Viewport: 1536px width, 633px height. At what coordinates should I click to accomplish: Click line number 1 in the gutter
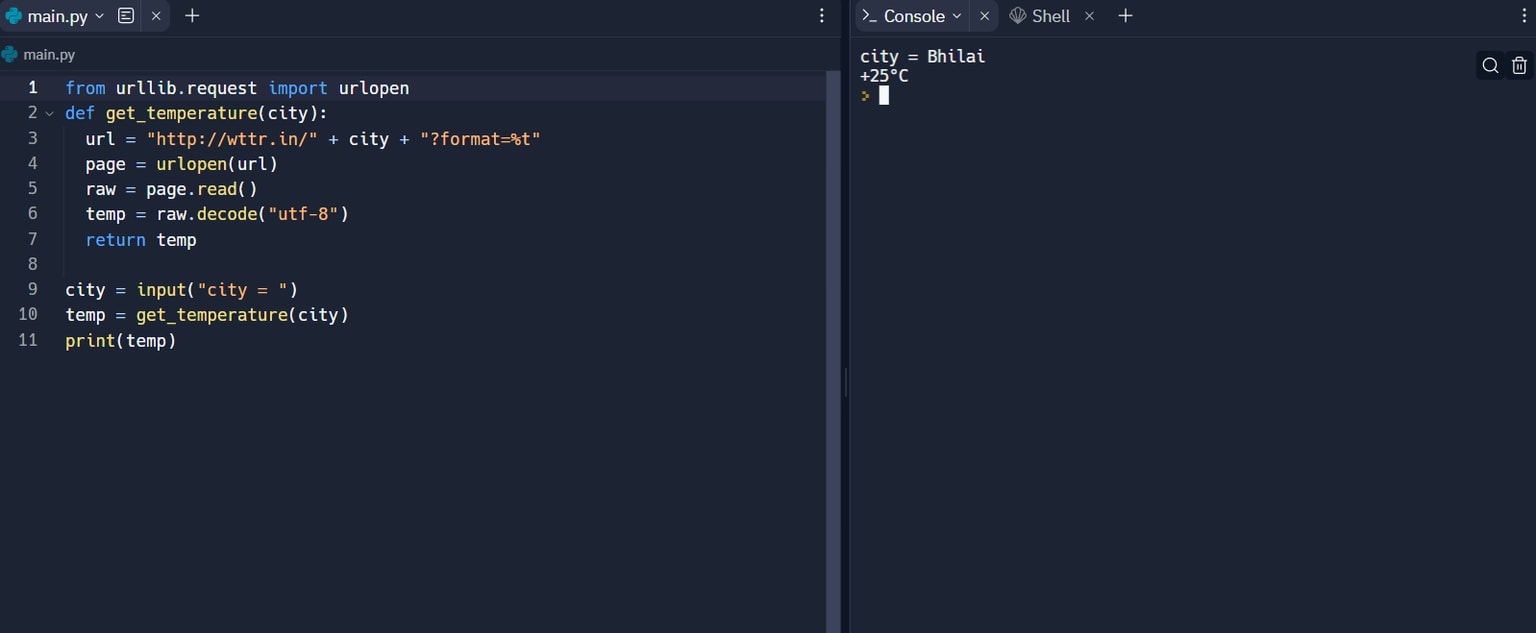click(32, 88)
